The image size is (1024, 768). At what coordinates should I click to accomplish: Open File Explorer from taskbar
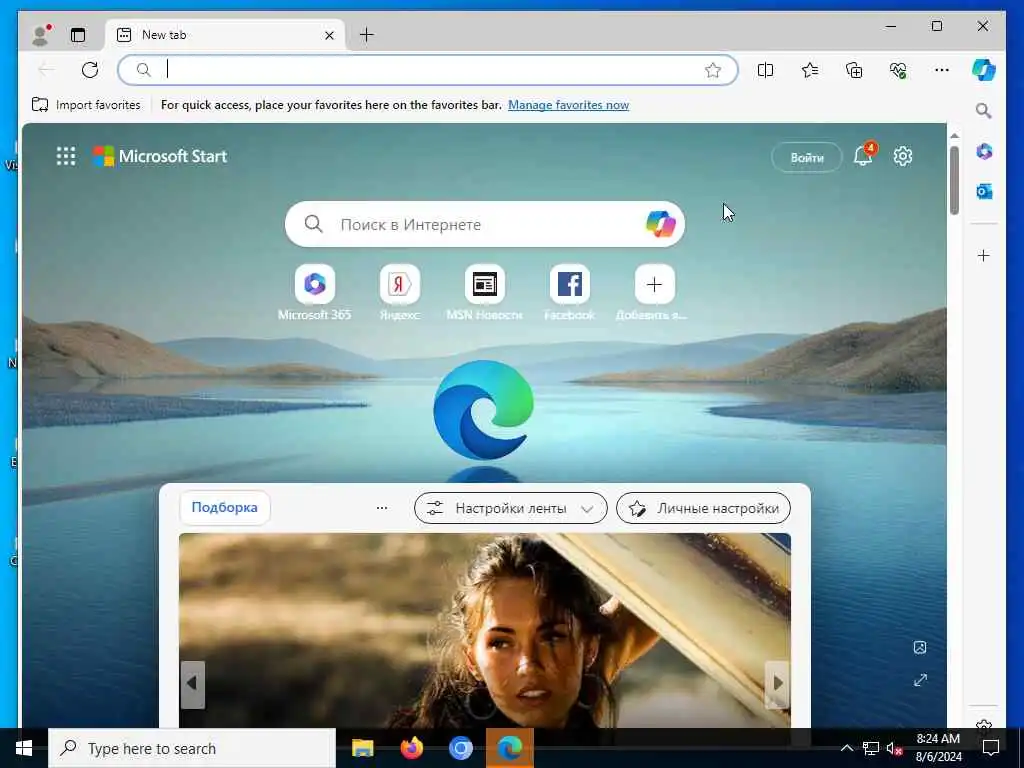[x=362, y=748]
